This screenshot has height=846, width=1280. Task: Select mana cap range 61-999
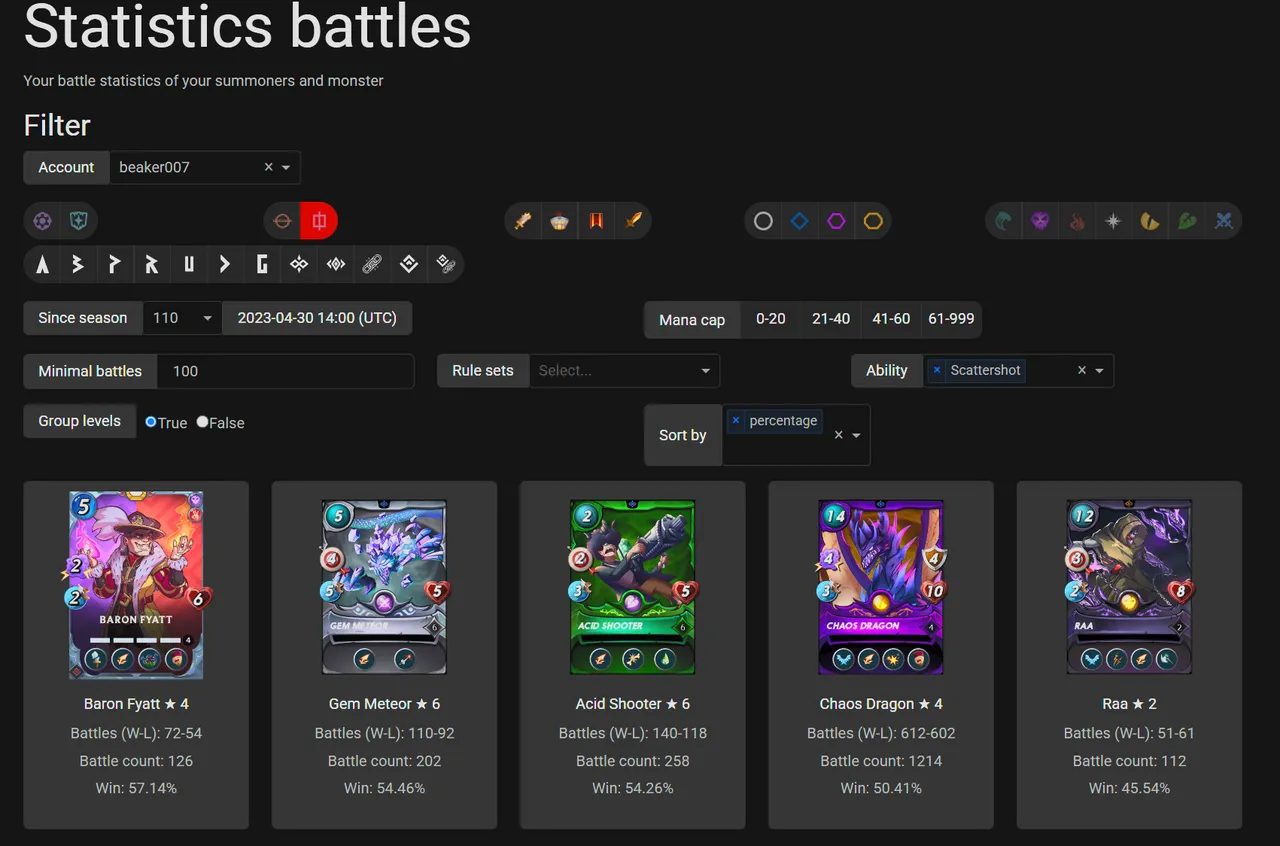pos(951,319)
